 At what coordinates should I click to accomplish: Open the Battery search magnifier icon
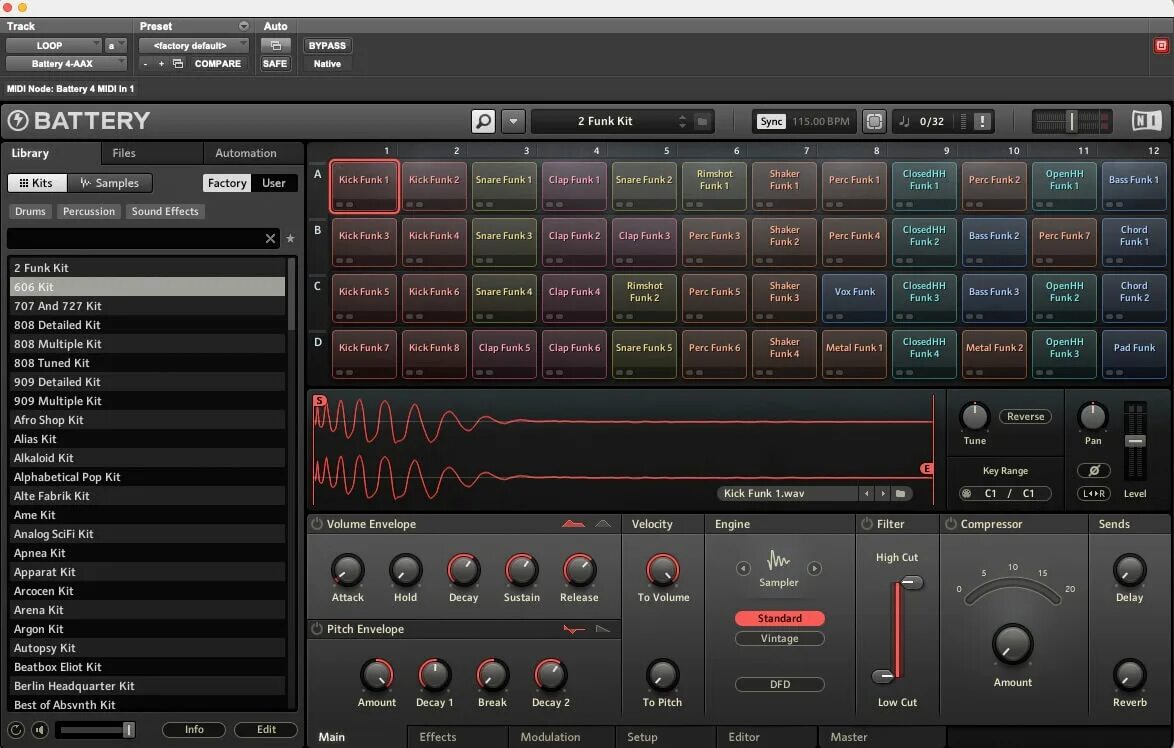point(483,121)
